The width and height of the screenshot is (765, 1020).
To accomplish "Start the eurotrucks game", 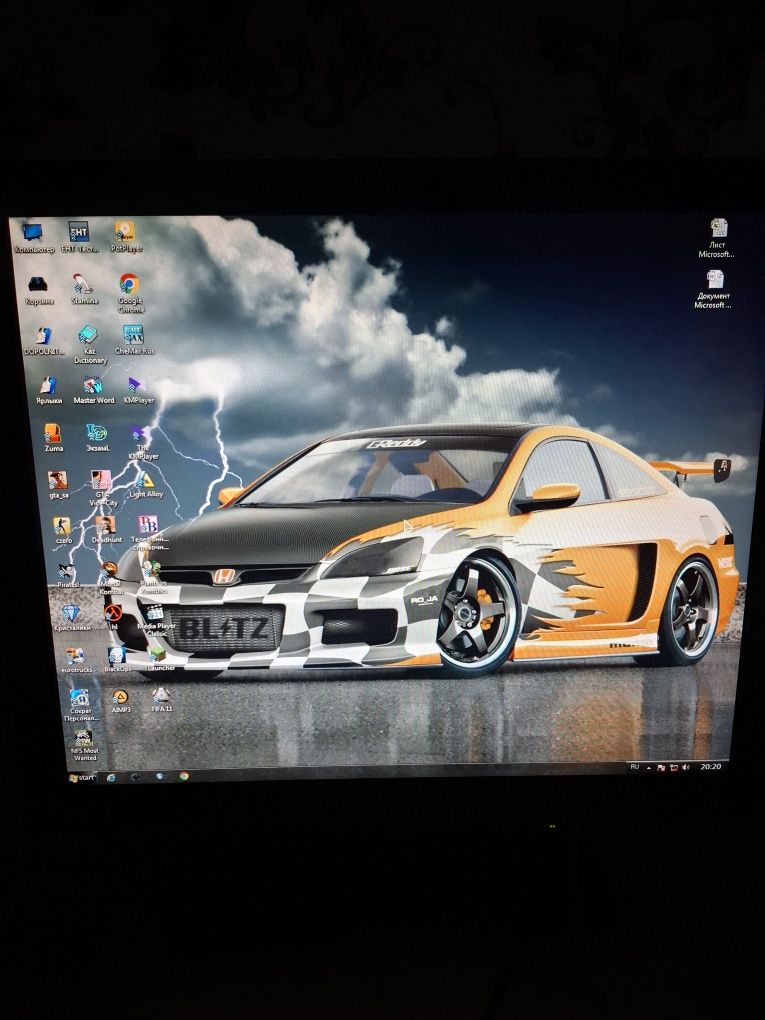I will (76, 660).
